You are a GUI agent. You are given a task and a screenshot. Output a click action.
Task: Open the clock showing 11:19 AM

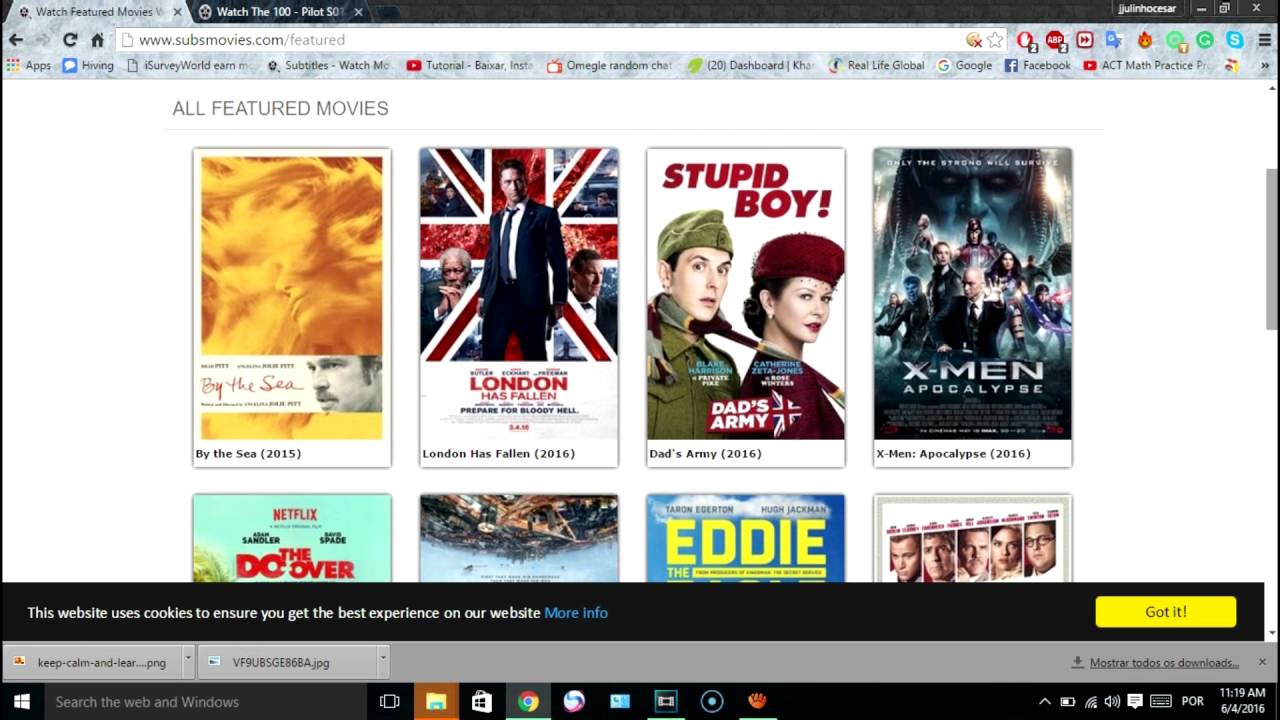click(1243, 701)
